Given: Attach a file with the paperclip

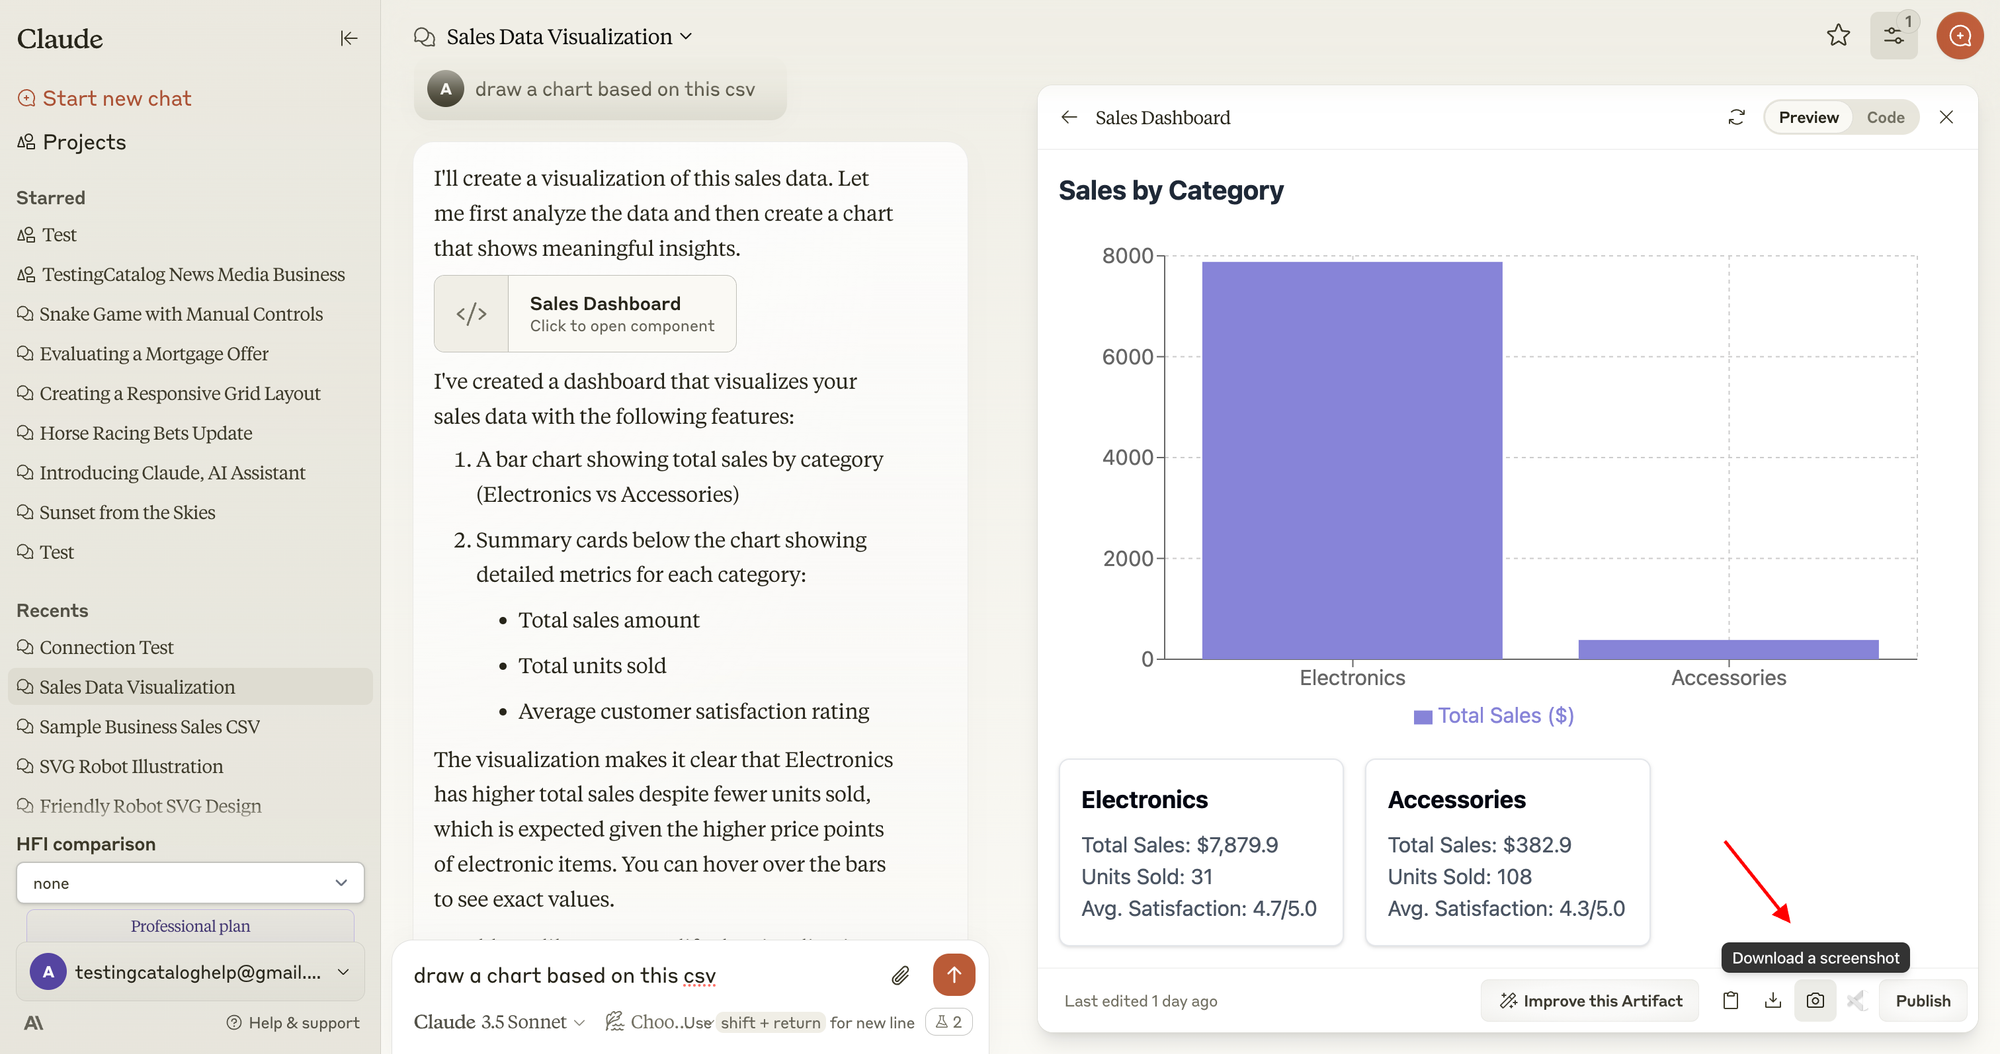Looking at the screenshot, I should [x=900, y=975].
